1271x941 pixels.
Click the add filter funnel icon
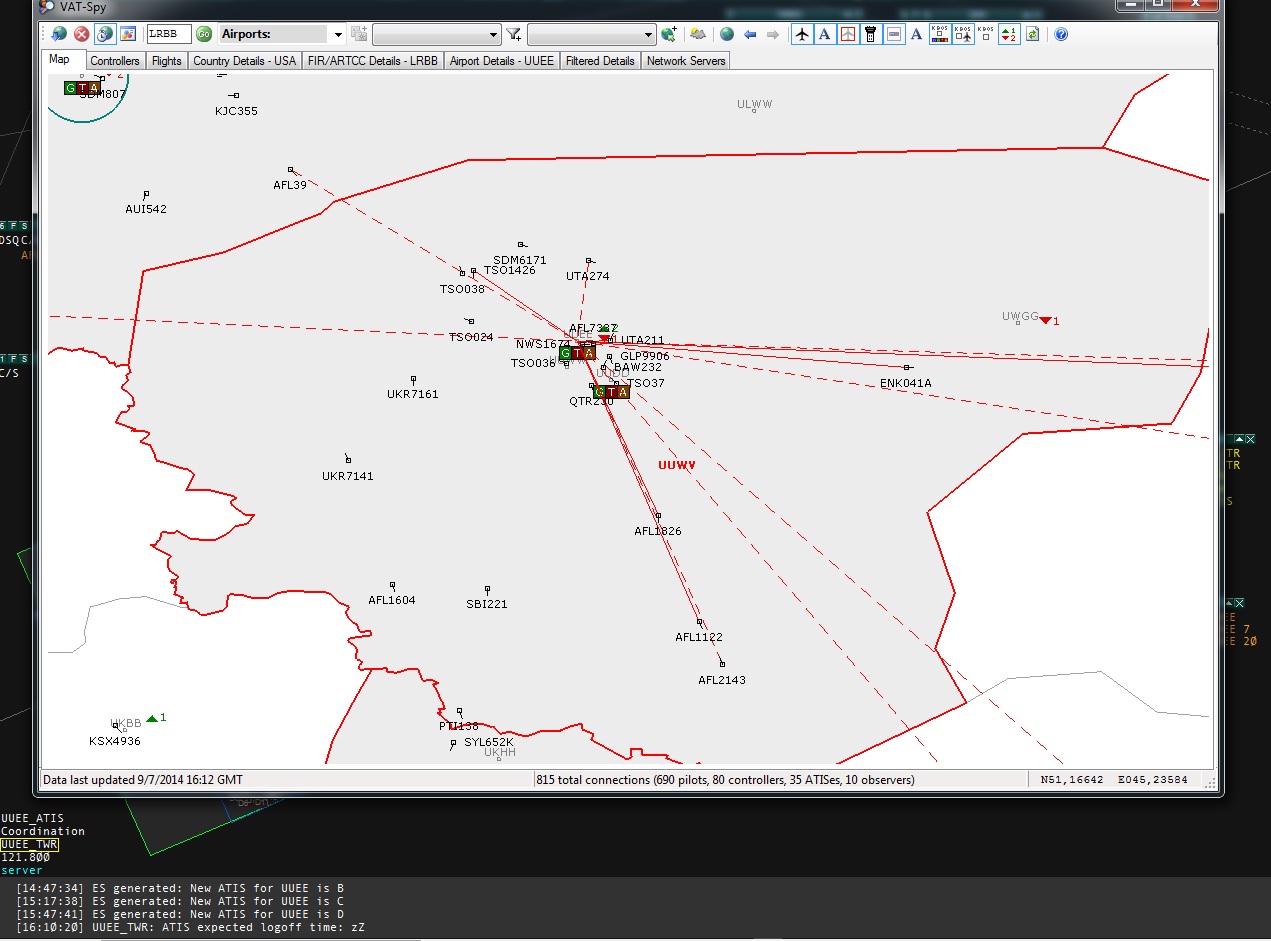pyautogui.click(x=513, y=34)
